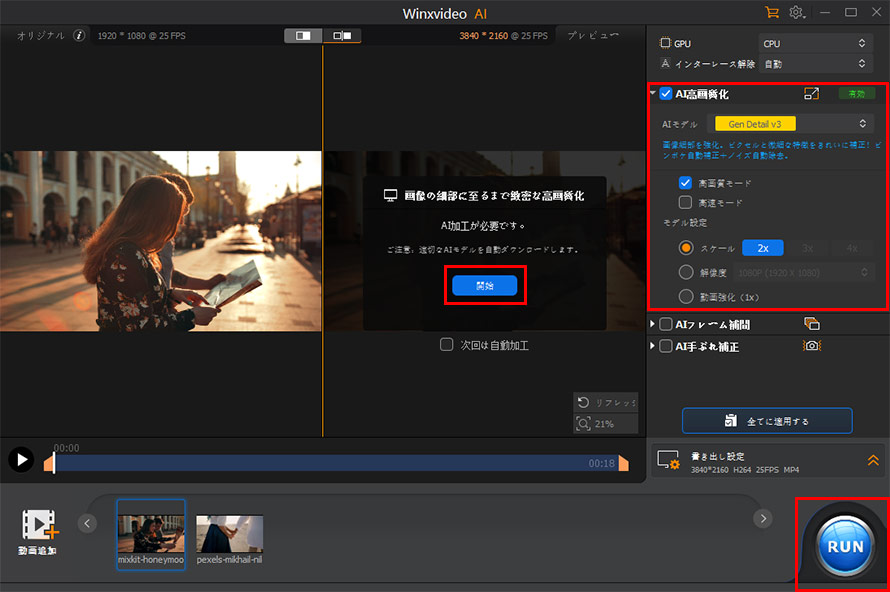Enable the AI手ぶれ補正 checkbox
Screen dimensions: 890x592
pos(666,346)
